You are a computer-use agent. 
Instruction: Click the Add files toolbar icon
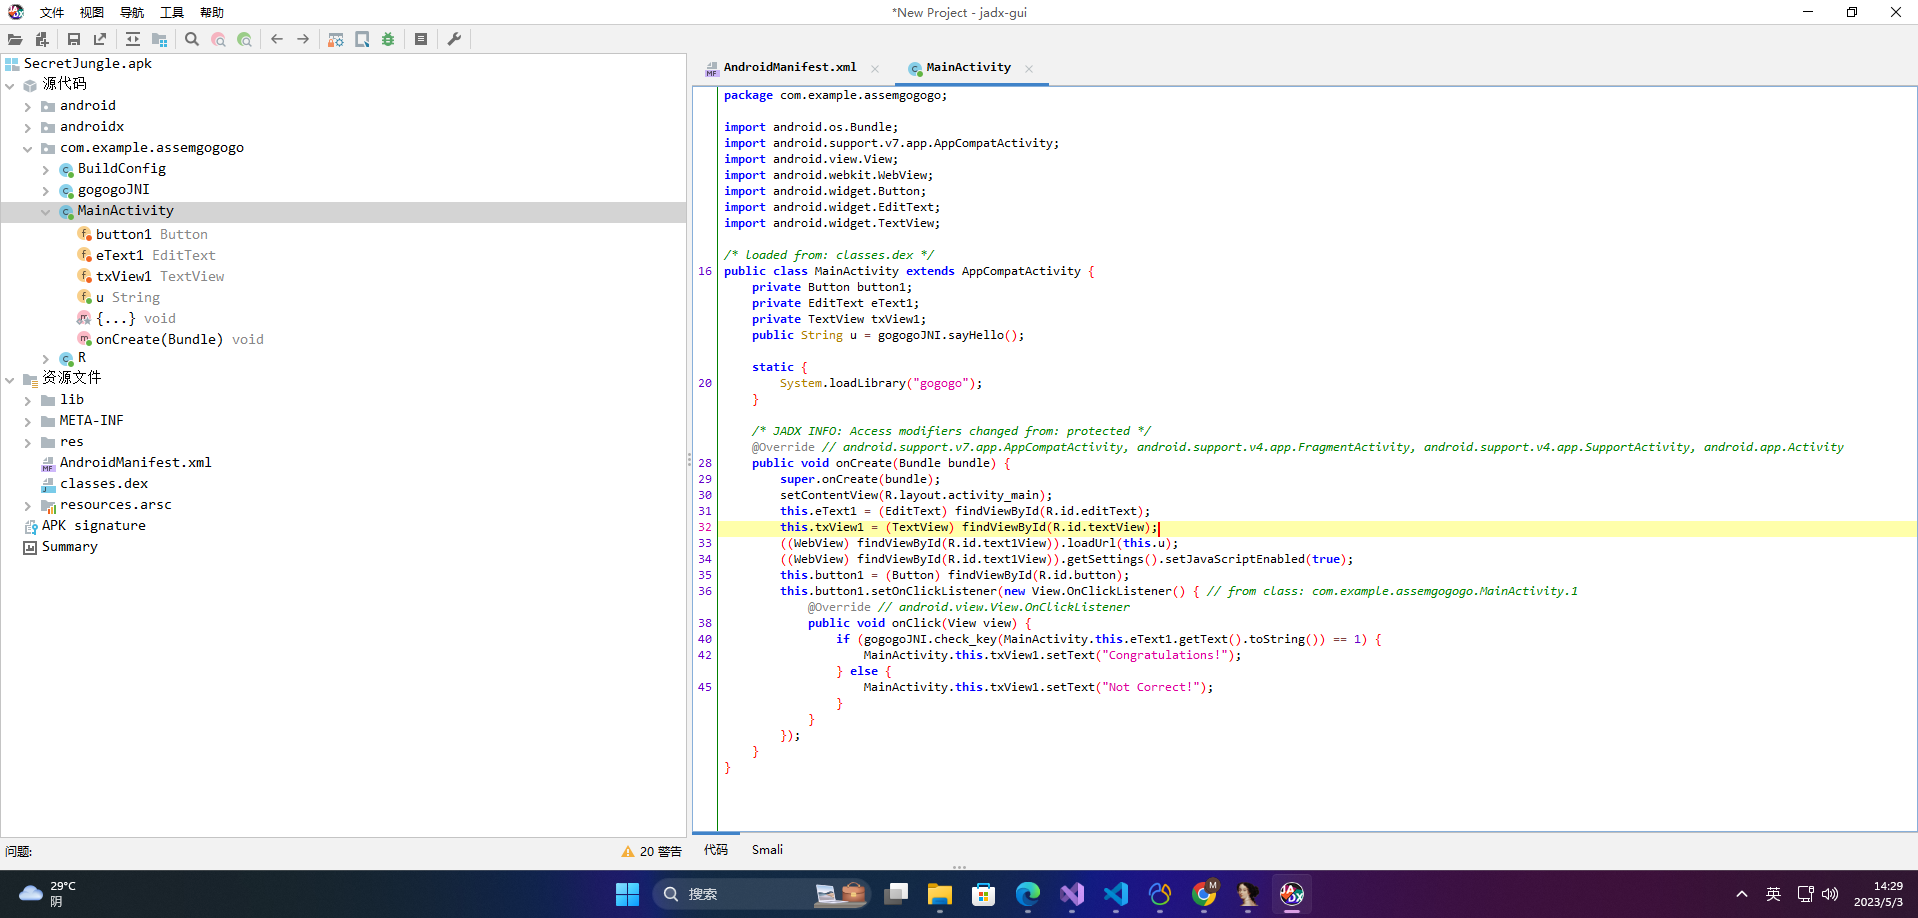pyautogui.click(x=41, y=39)
